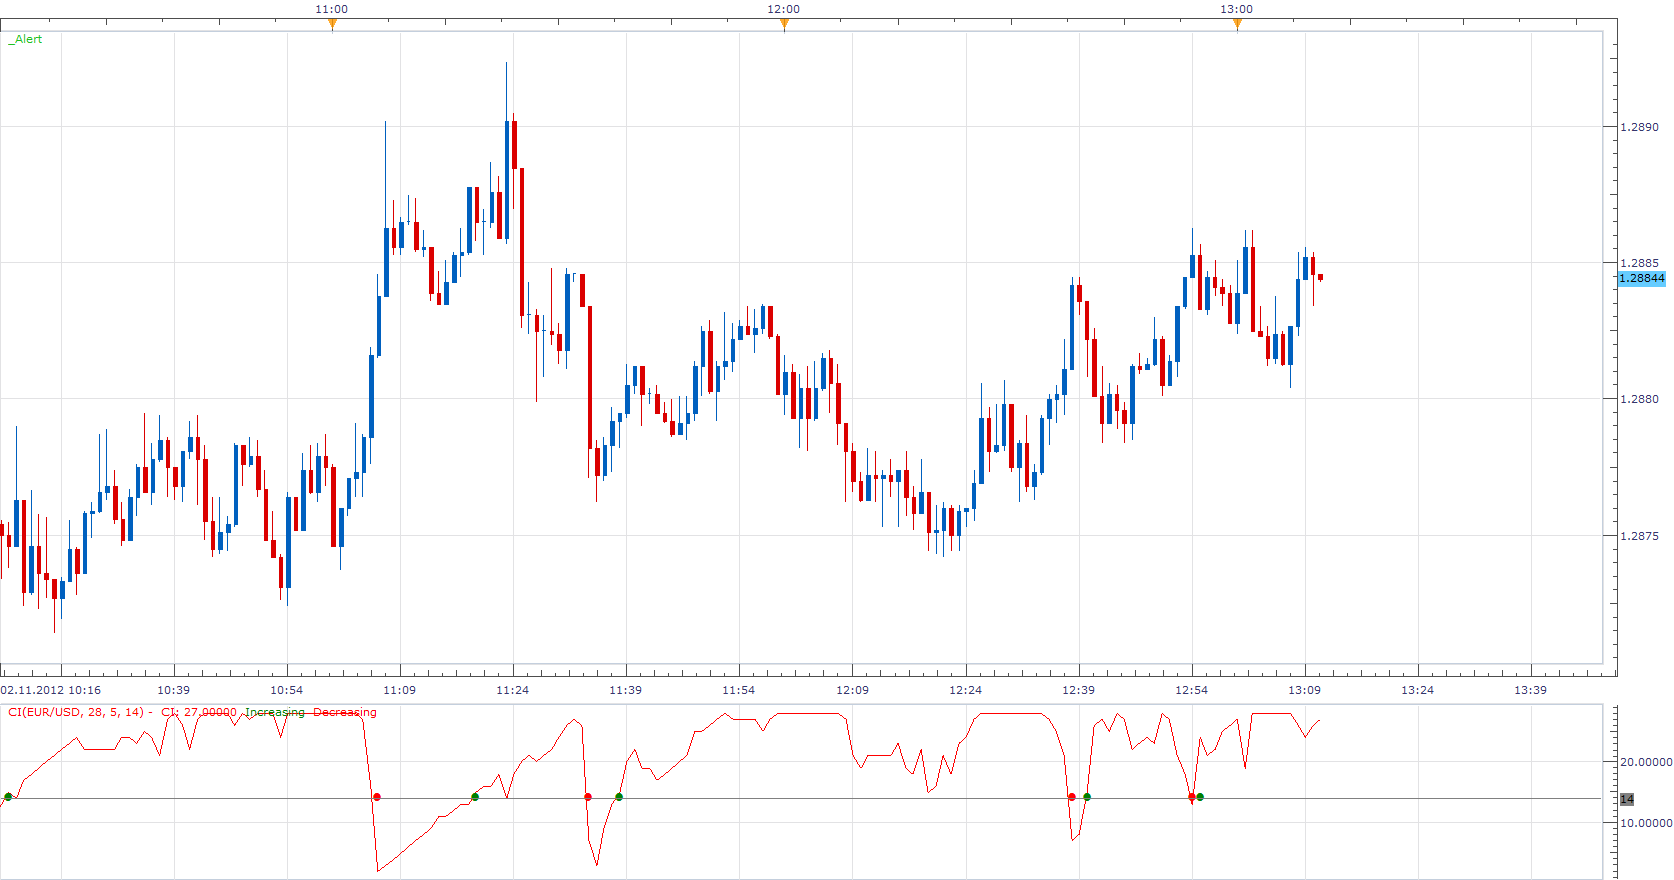Click the 20.00000 indicator axis label

click(x=1646, y=762)
